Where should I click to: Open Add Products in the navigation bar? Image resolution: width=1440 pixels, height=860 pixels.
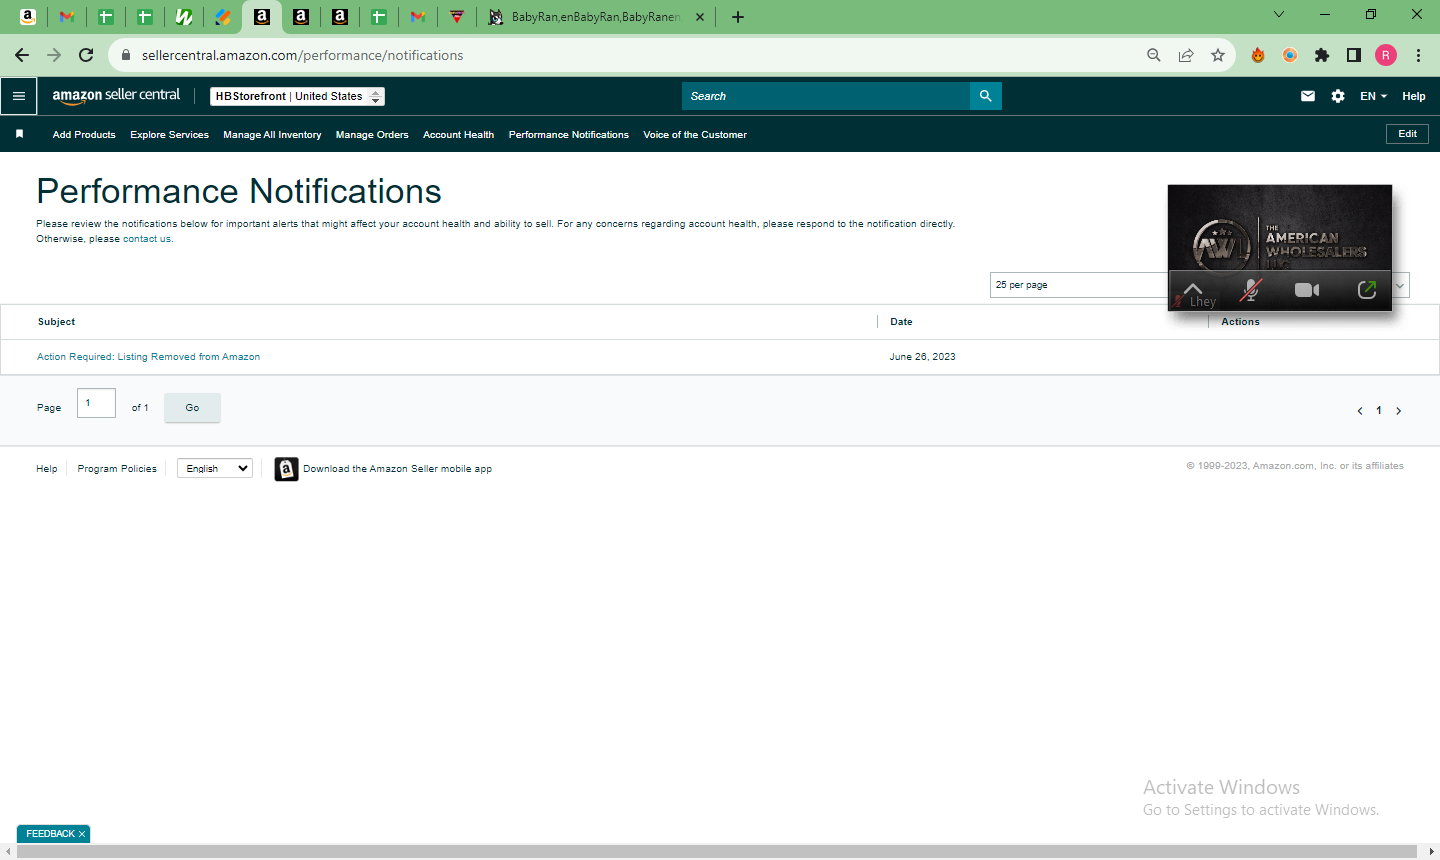tap(84, 134)
